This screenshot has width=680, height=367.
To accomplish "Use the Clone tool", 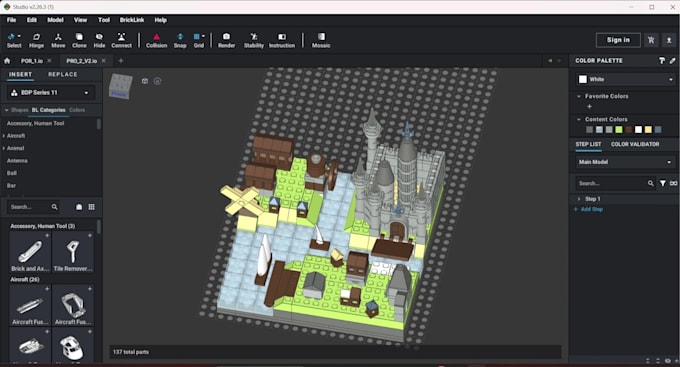I will (79, 40).
